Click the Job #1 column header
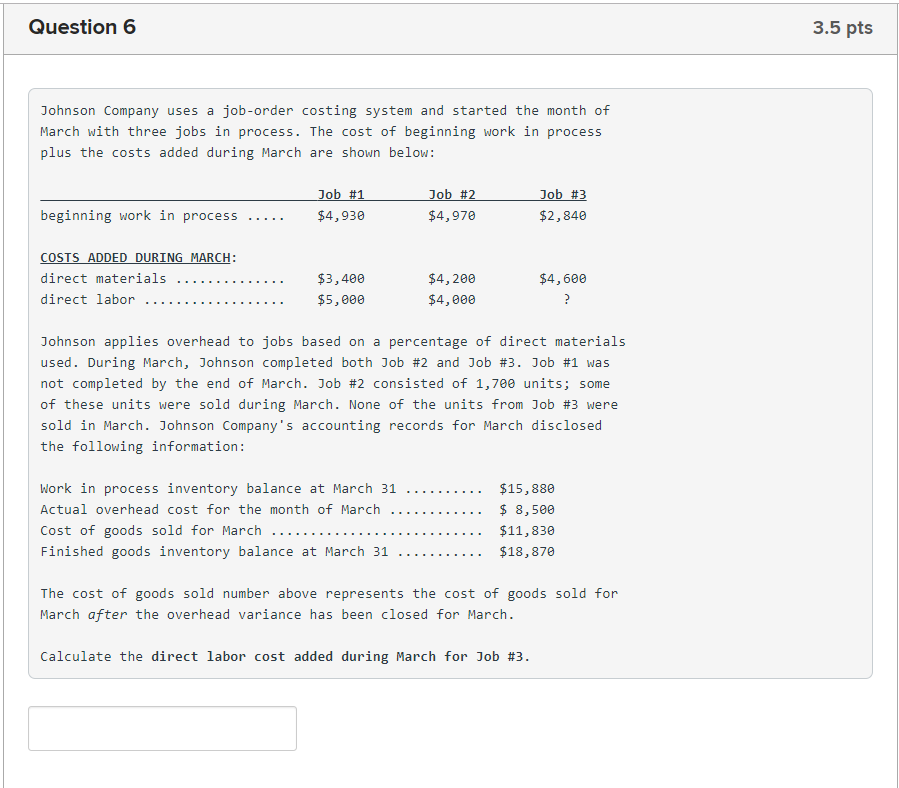The height and width of the screenshot is (788, 899). pos(342,194)
